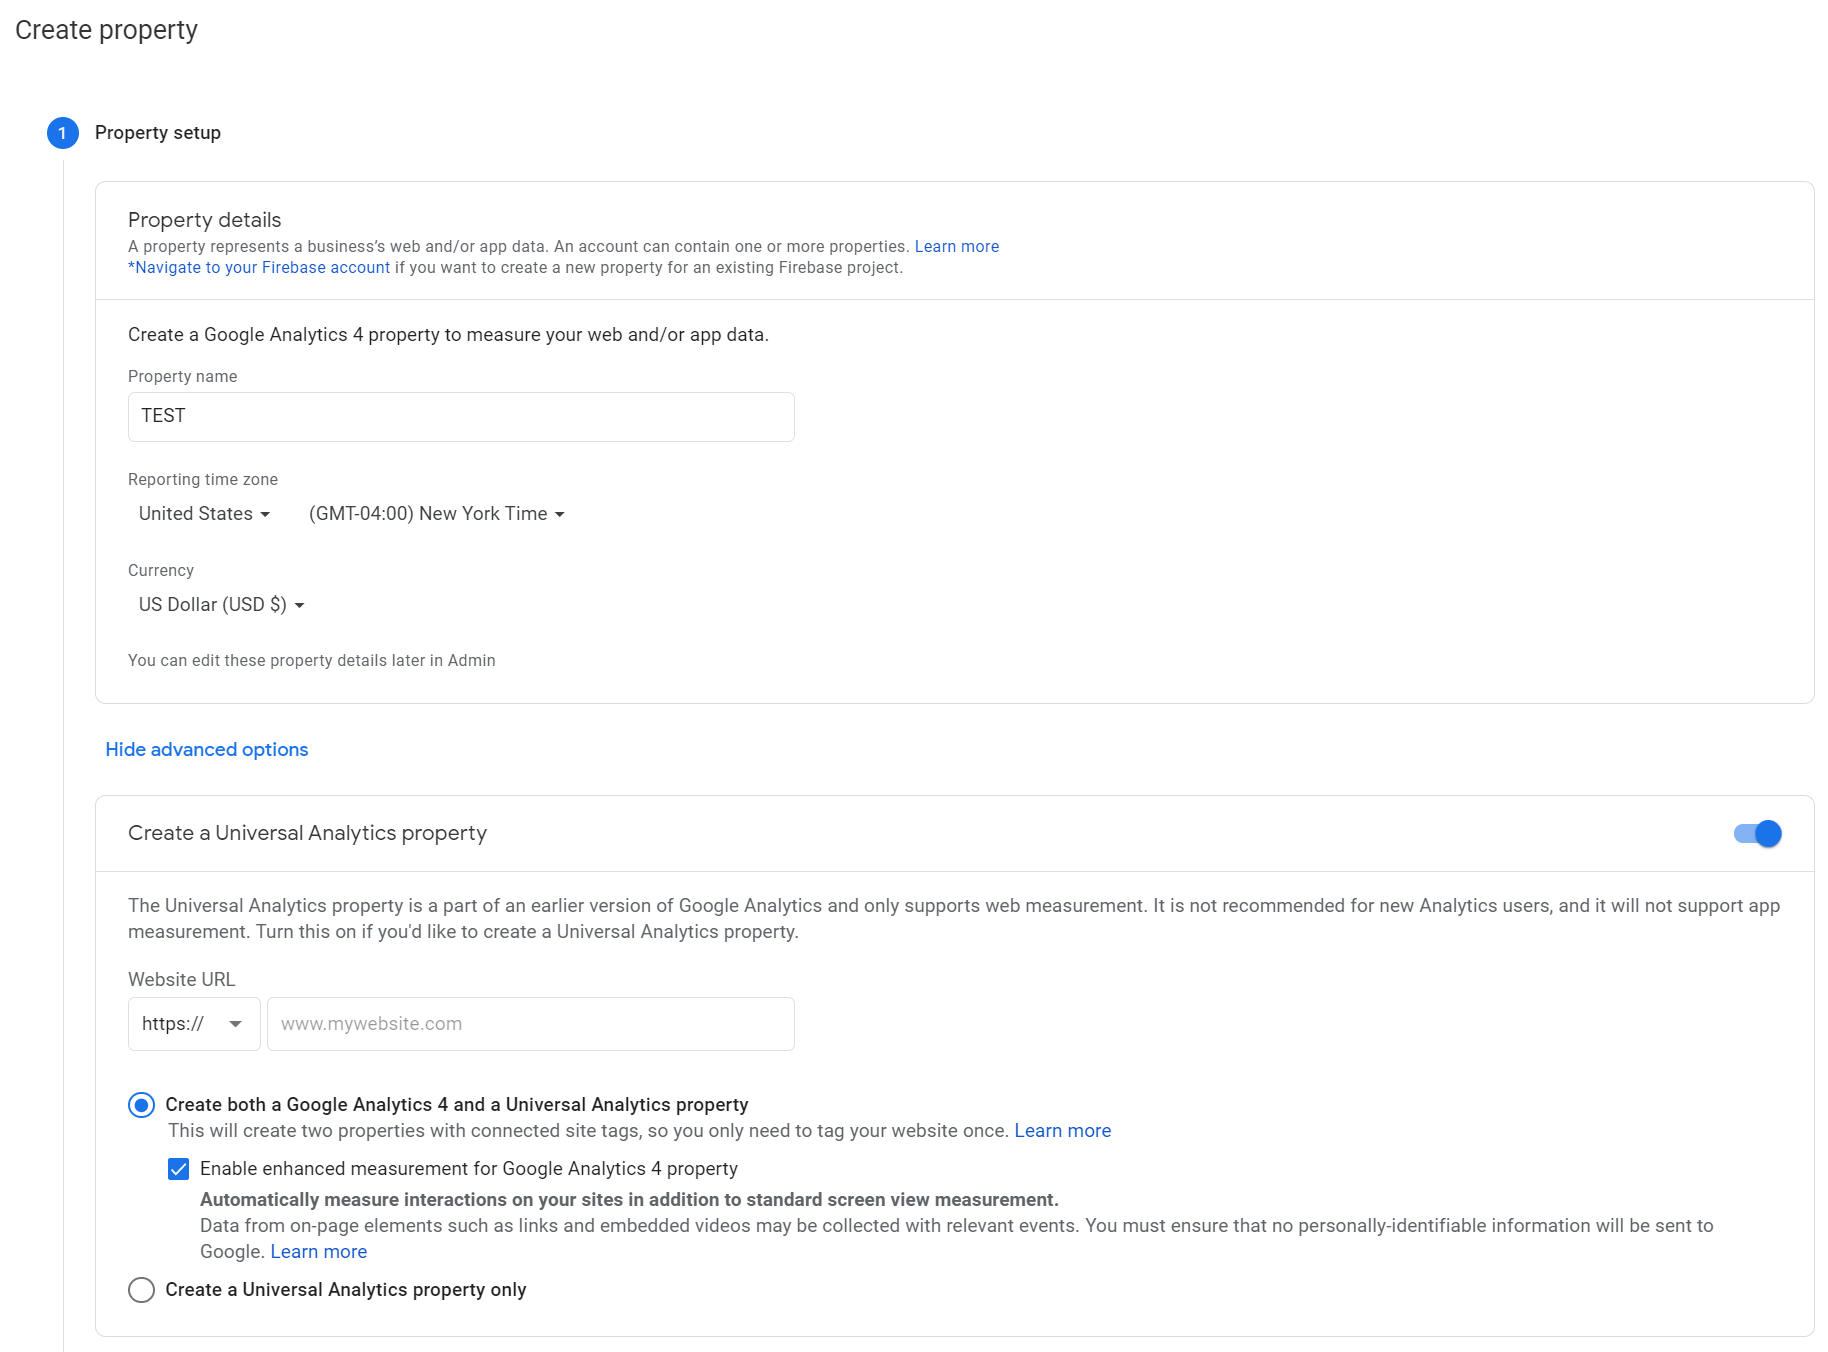Viewport: 1828px width, 1352px height.
Task: Open the https:// protocol dropdown
Action: click(193, 1024)
